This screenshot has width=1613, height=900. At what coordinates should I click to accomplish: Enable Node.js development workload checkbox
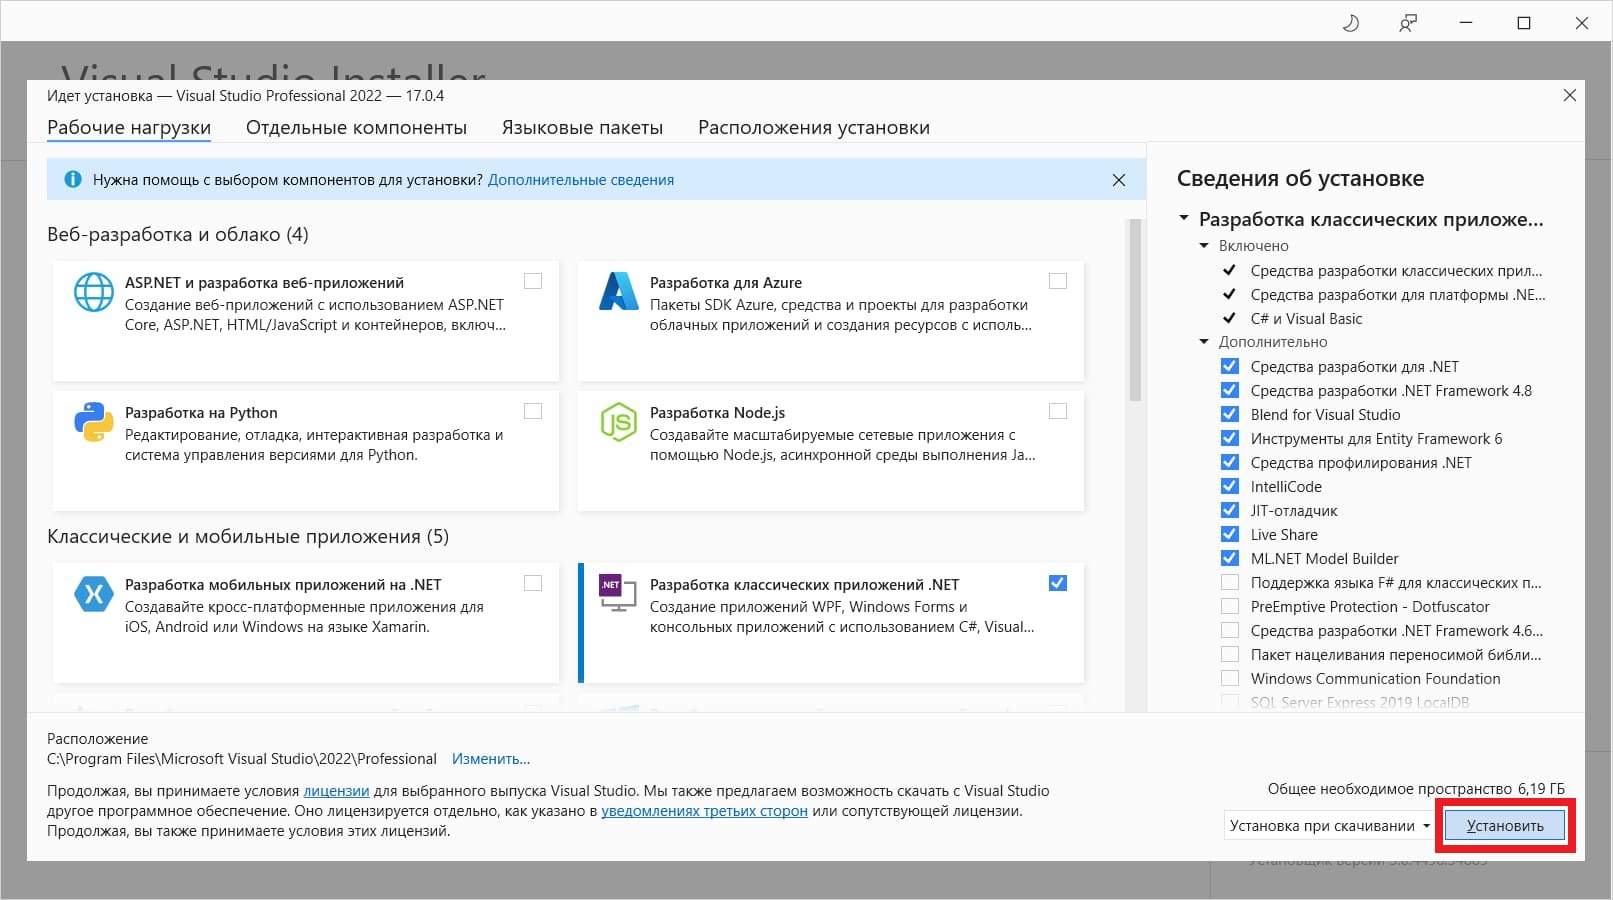coord(1058,411)
